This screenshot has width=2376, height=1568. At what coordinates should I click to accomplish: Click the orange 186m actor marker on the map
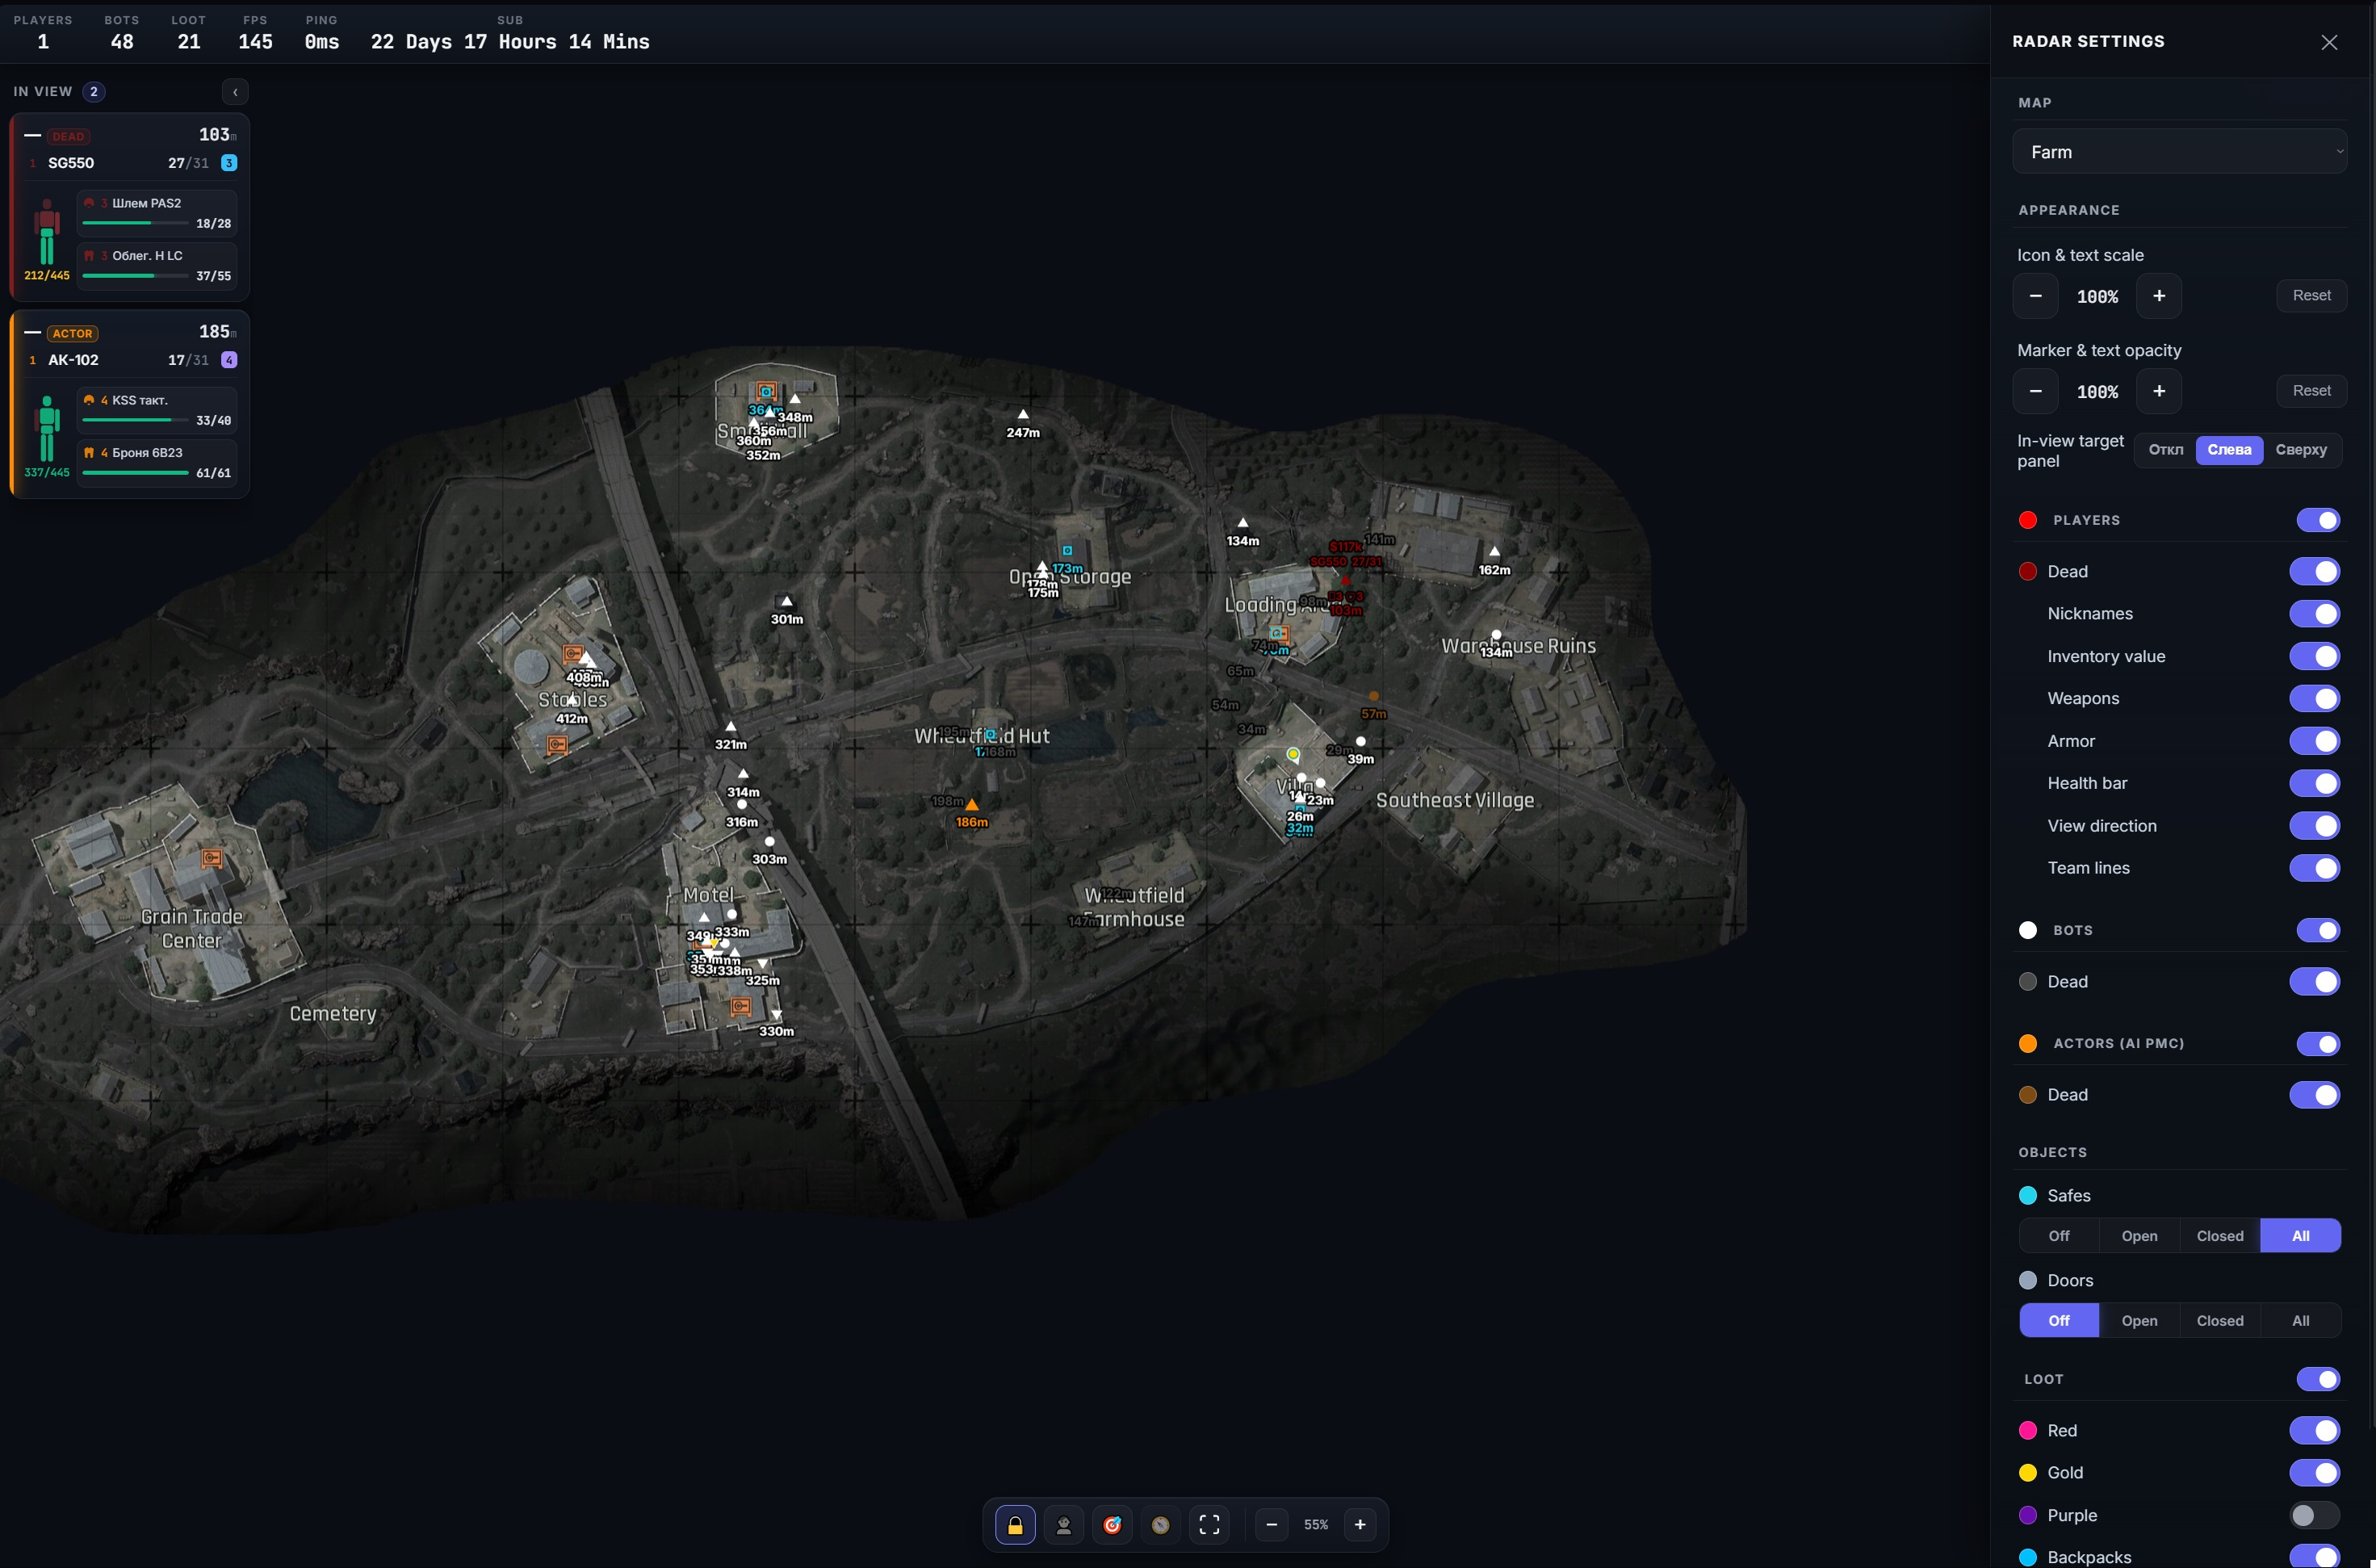coord(972,805)
